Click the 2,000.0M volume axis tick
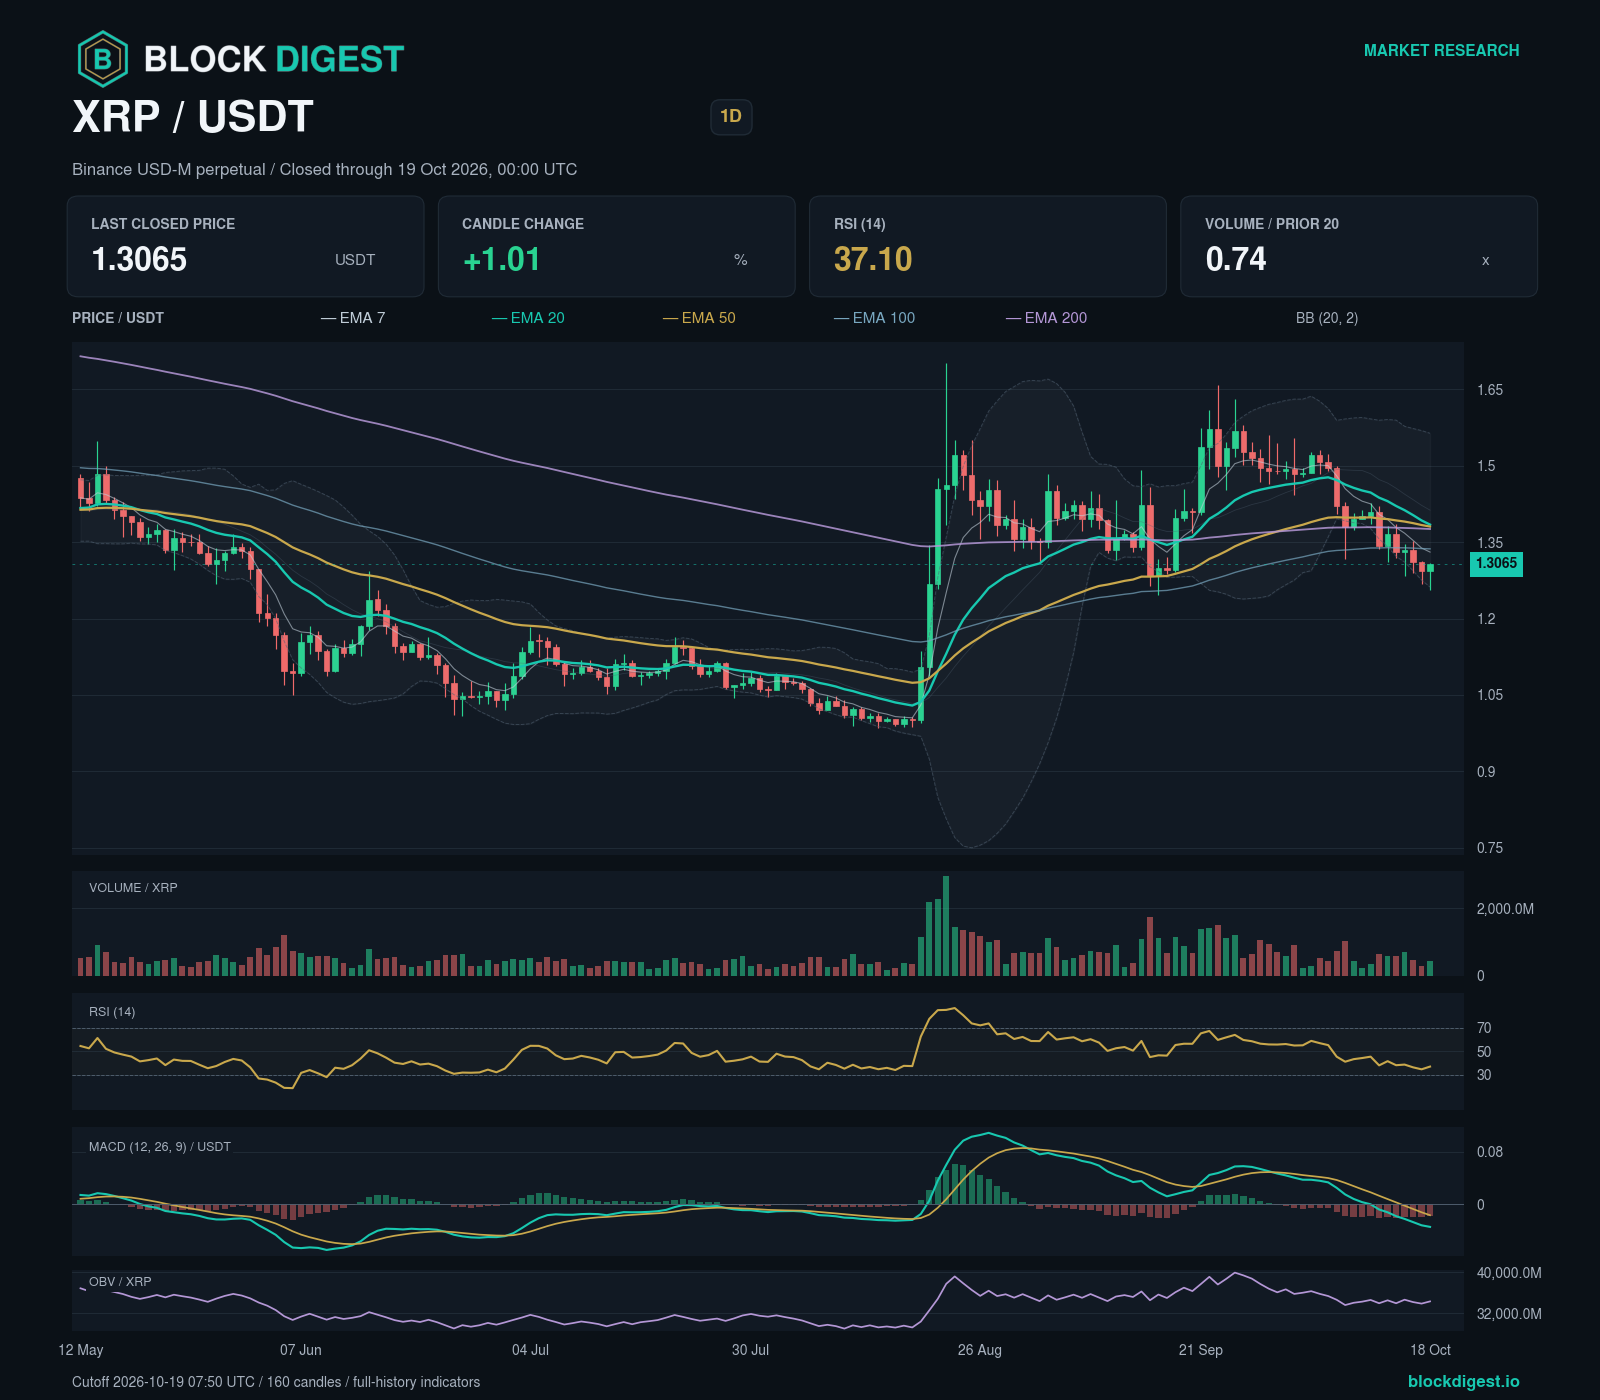The height and width of the screenshot is (1400, 1600). click(1505, 909)
